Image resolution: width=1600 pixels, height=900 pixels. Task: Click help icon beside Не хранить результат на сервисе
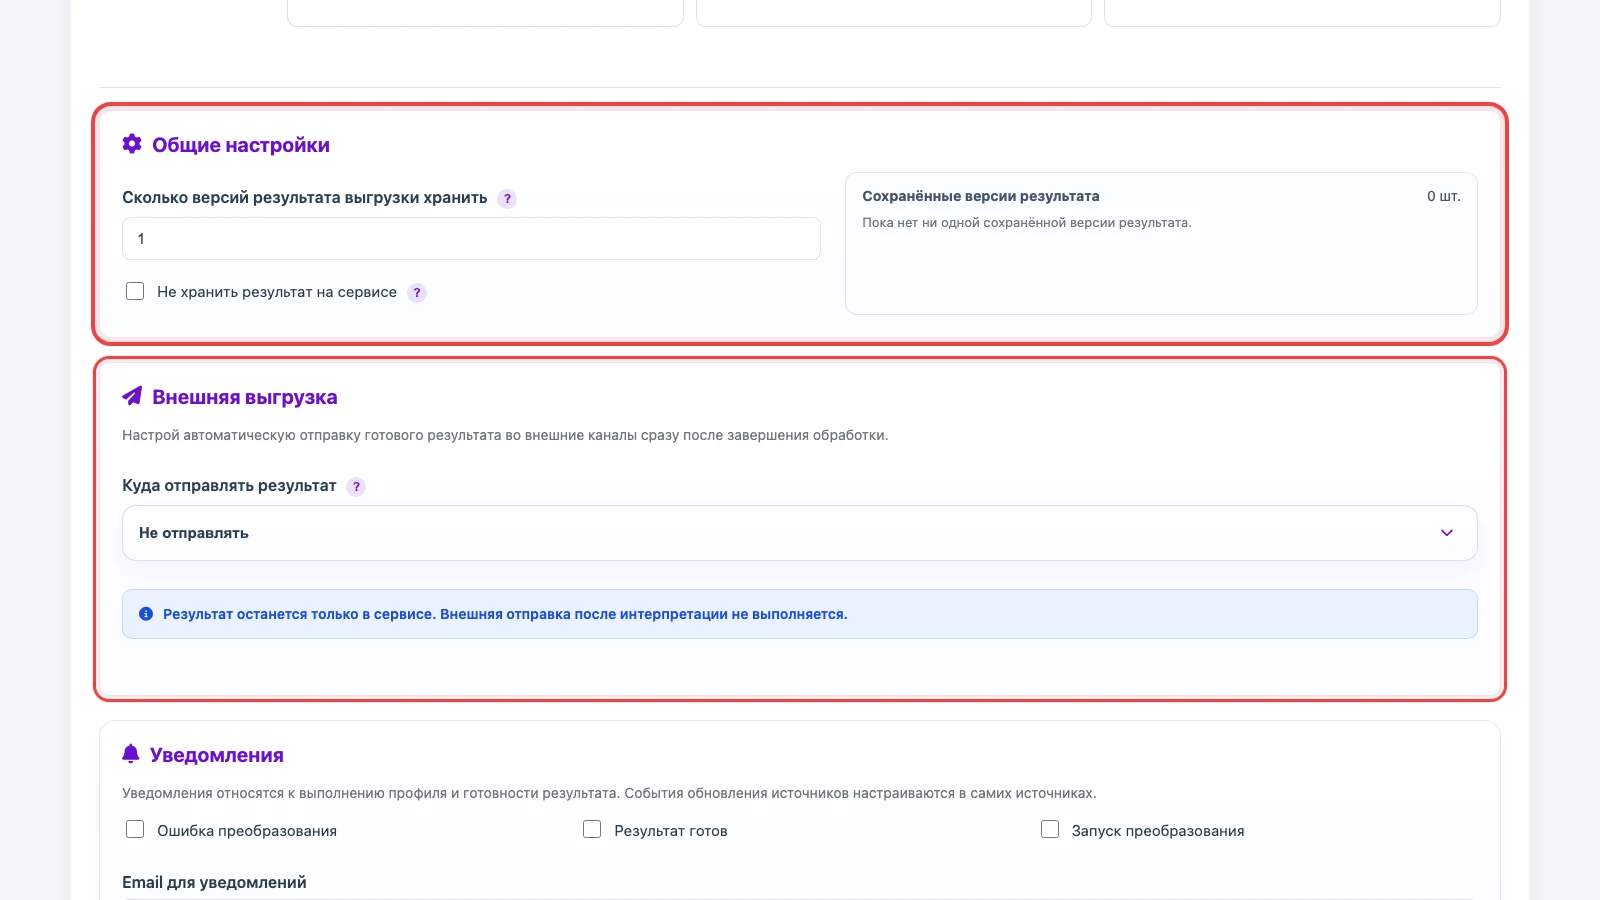click(x=417, y=292)
